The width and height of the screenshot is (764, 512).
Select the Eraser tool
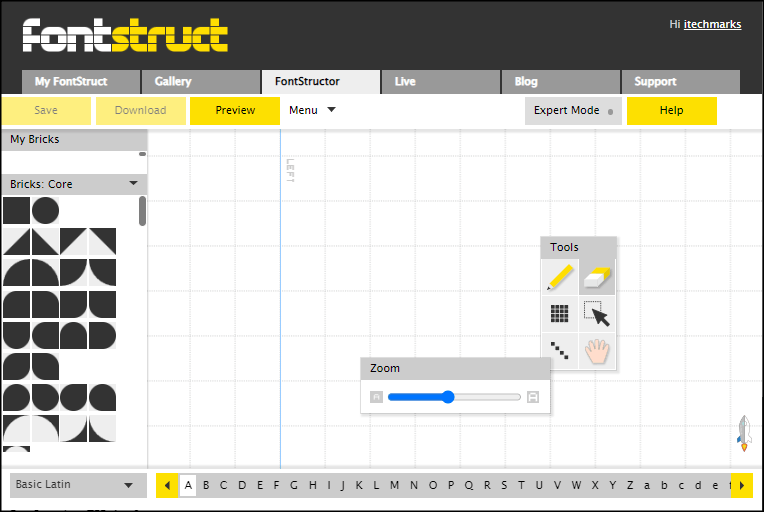click(x=597, y=277)
